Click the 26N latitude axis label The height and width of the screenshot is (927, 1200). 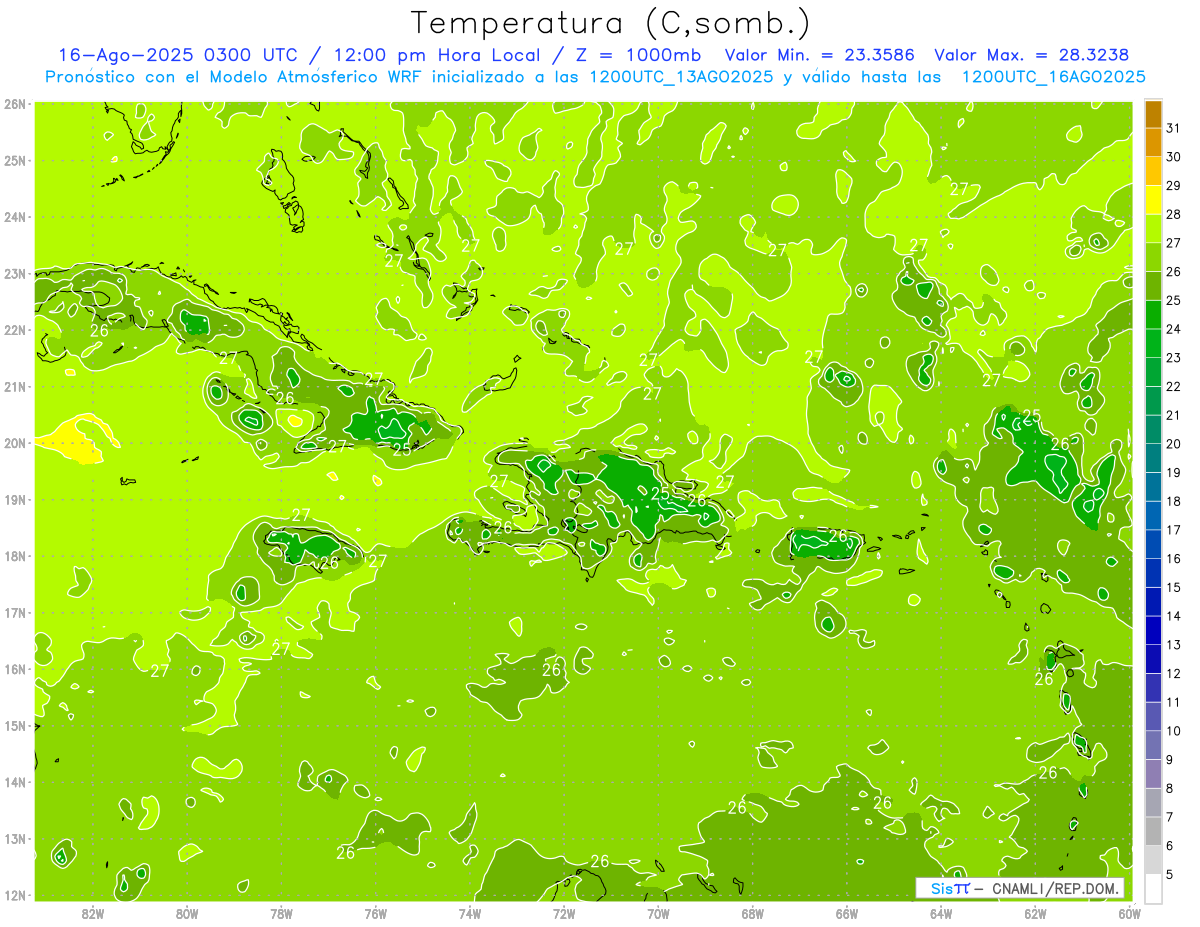pyautogui.click(x=15, y=104)
